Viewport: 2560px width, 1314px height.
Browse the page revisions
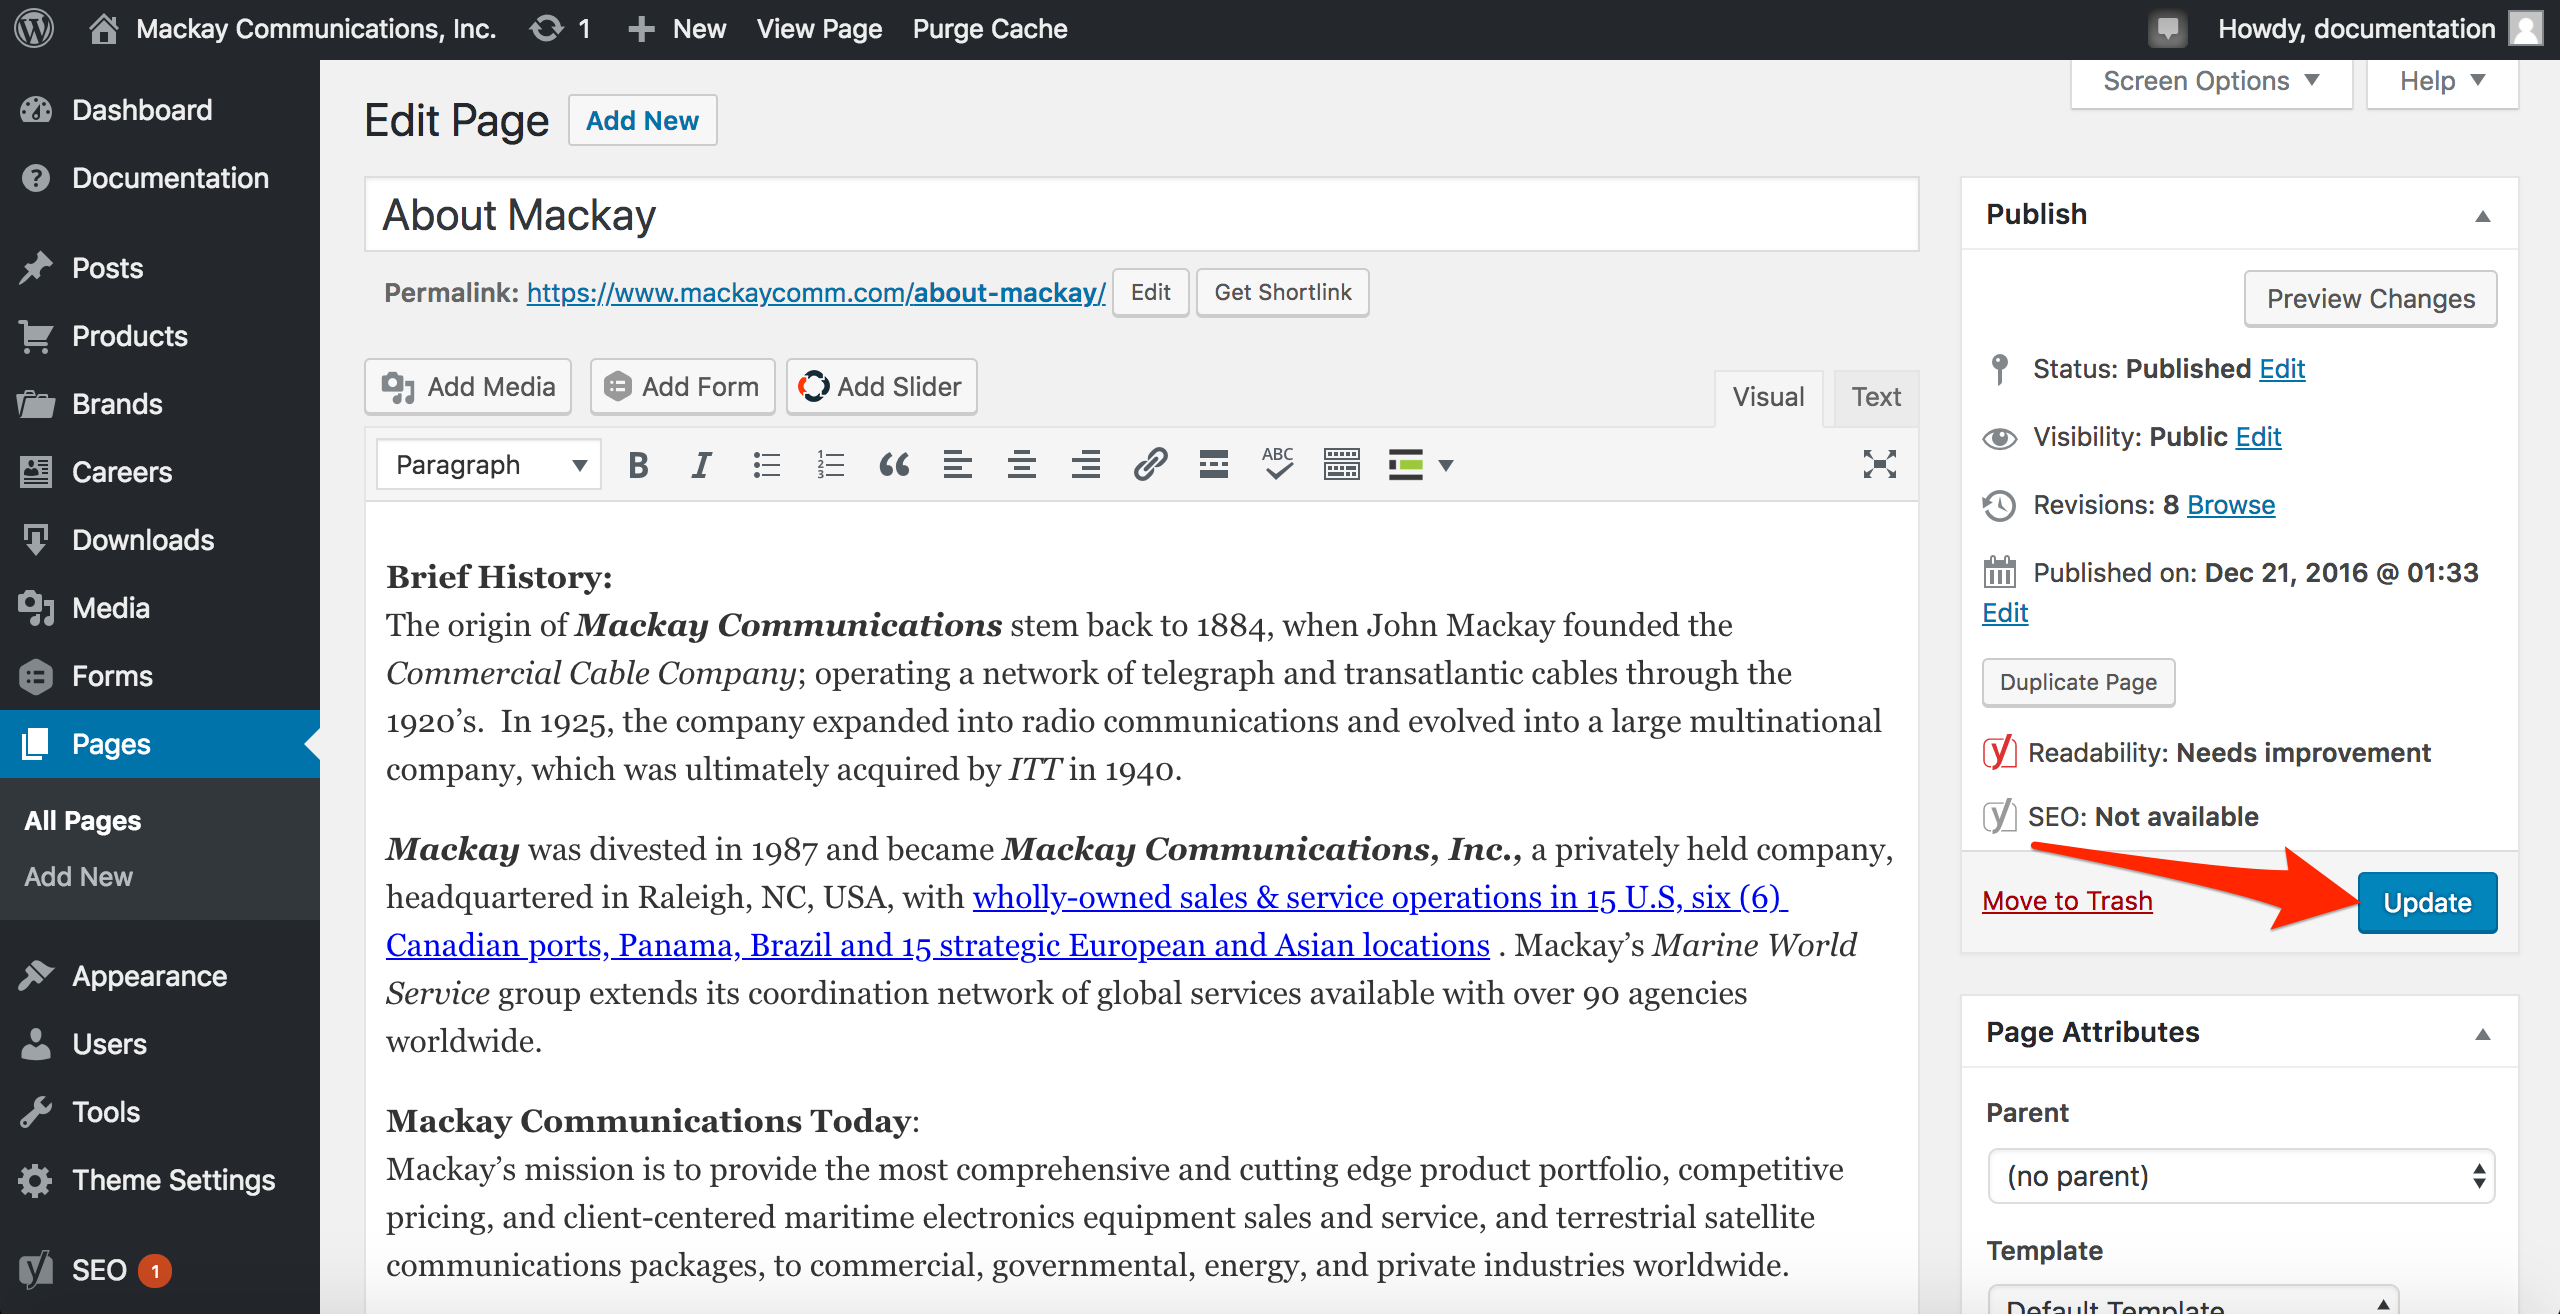coord(2231,505)
